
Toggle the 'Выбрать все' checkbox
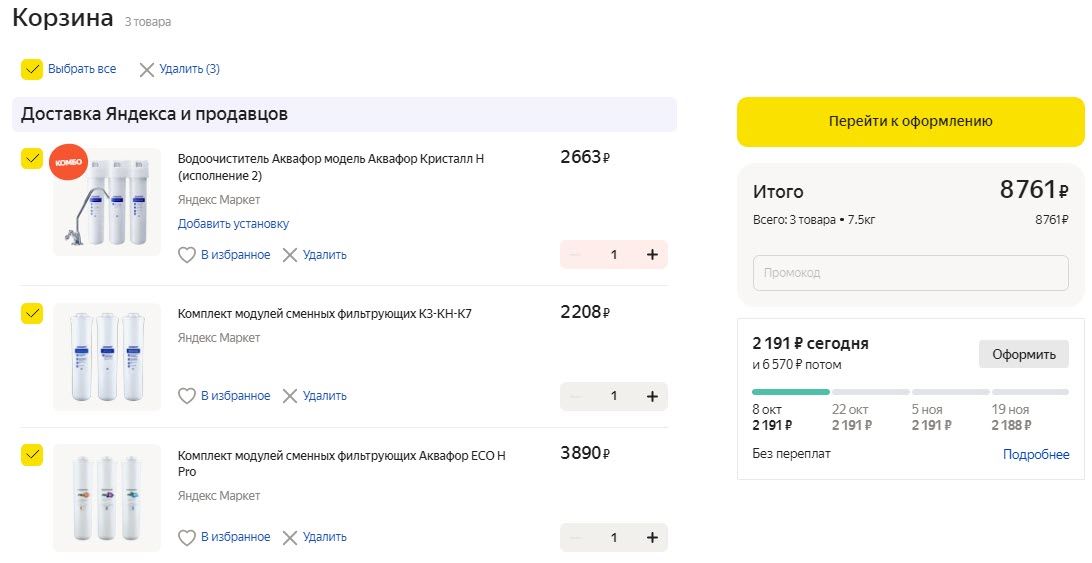click(x=32, y=69)
